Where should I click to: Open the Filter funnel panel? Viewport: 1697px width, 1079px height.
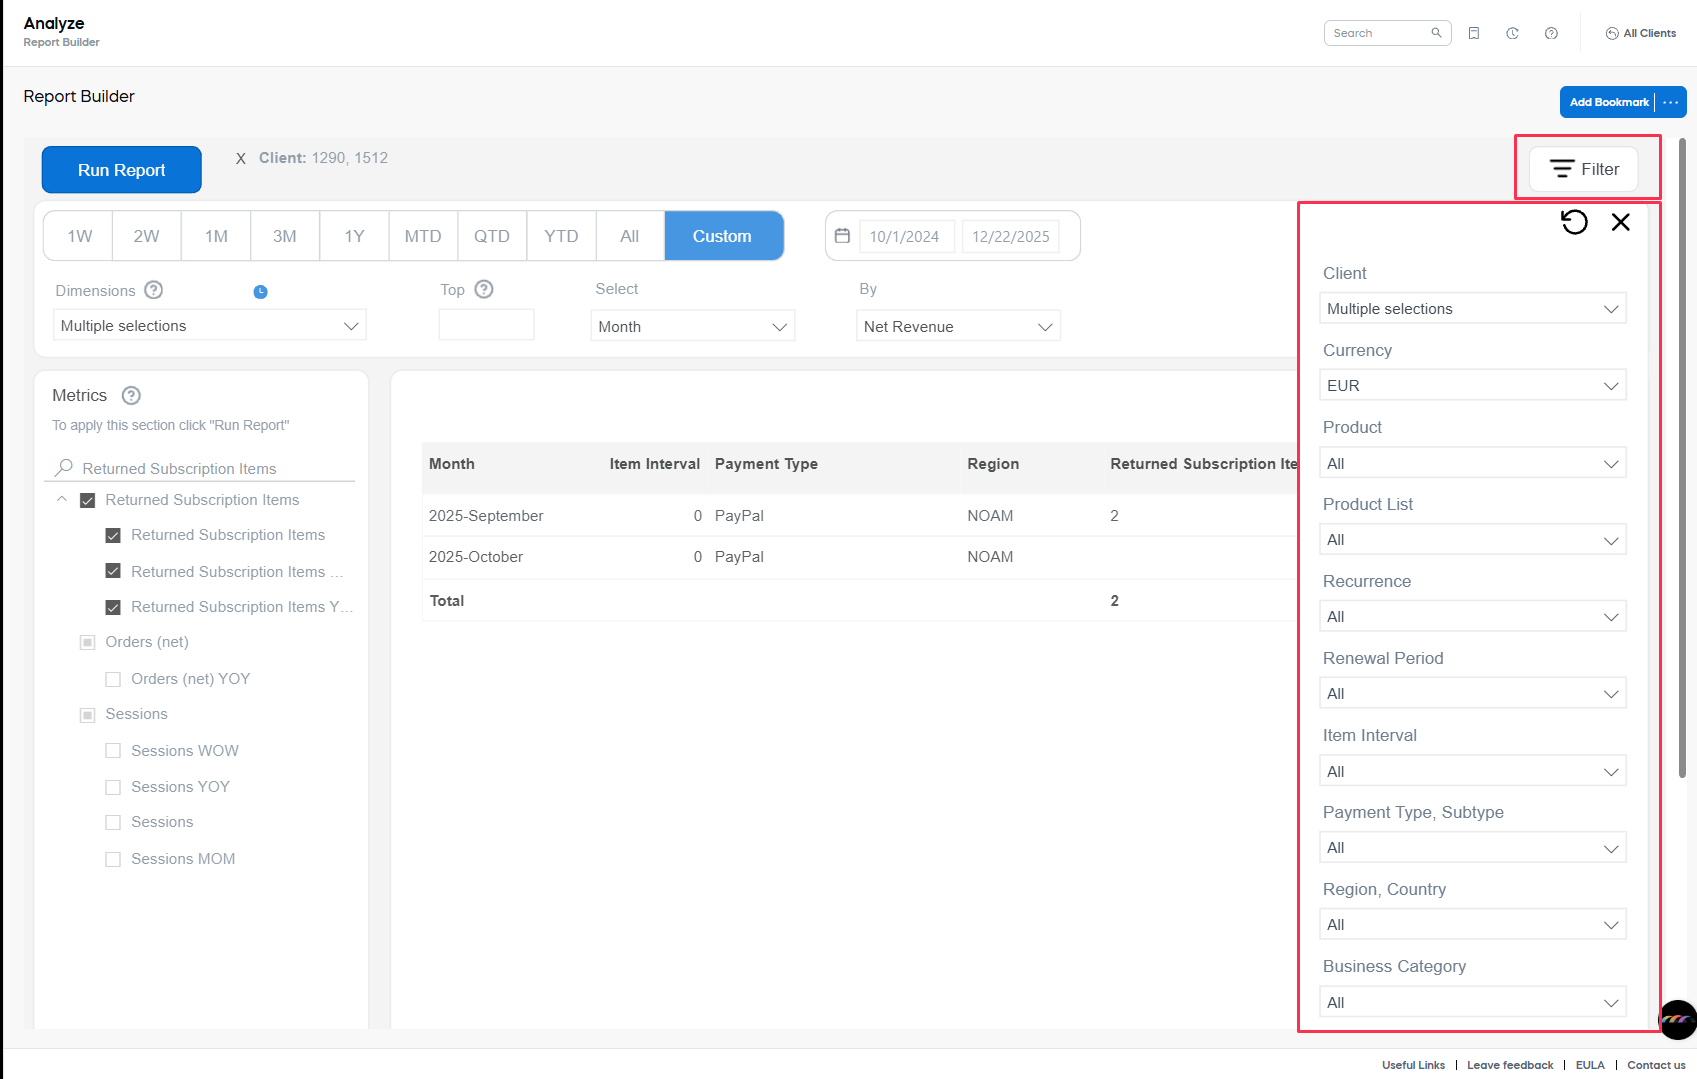point(1583,169)
